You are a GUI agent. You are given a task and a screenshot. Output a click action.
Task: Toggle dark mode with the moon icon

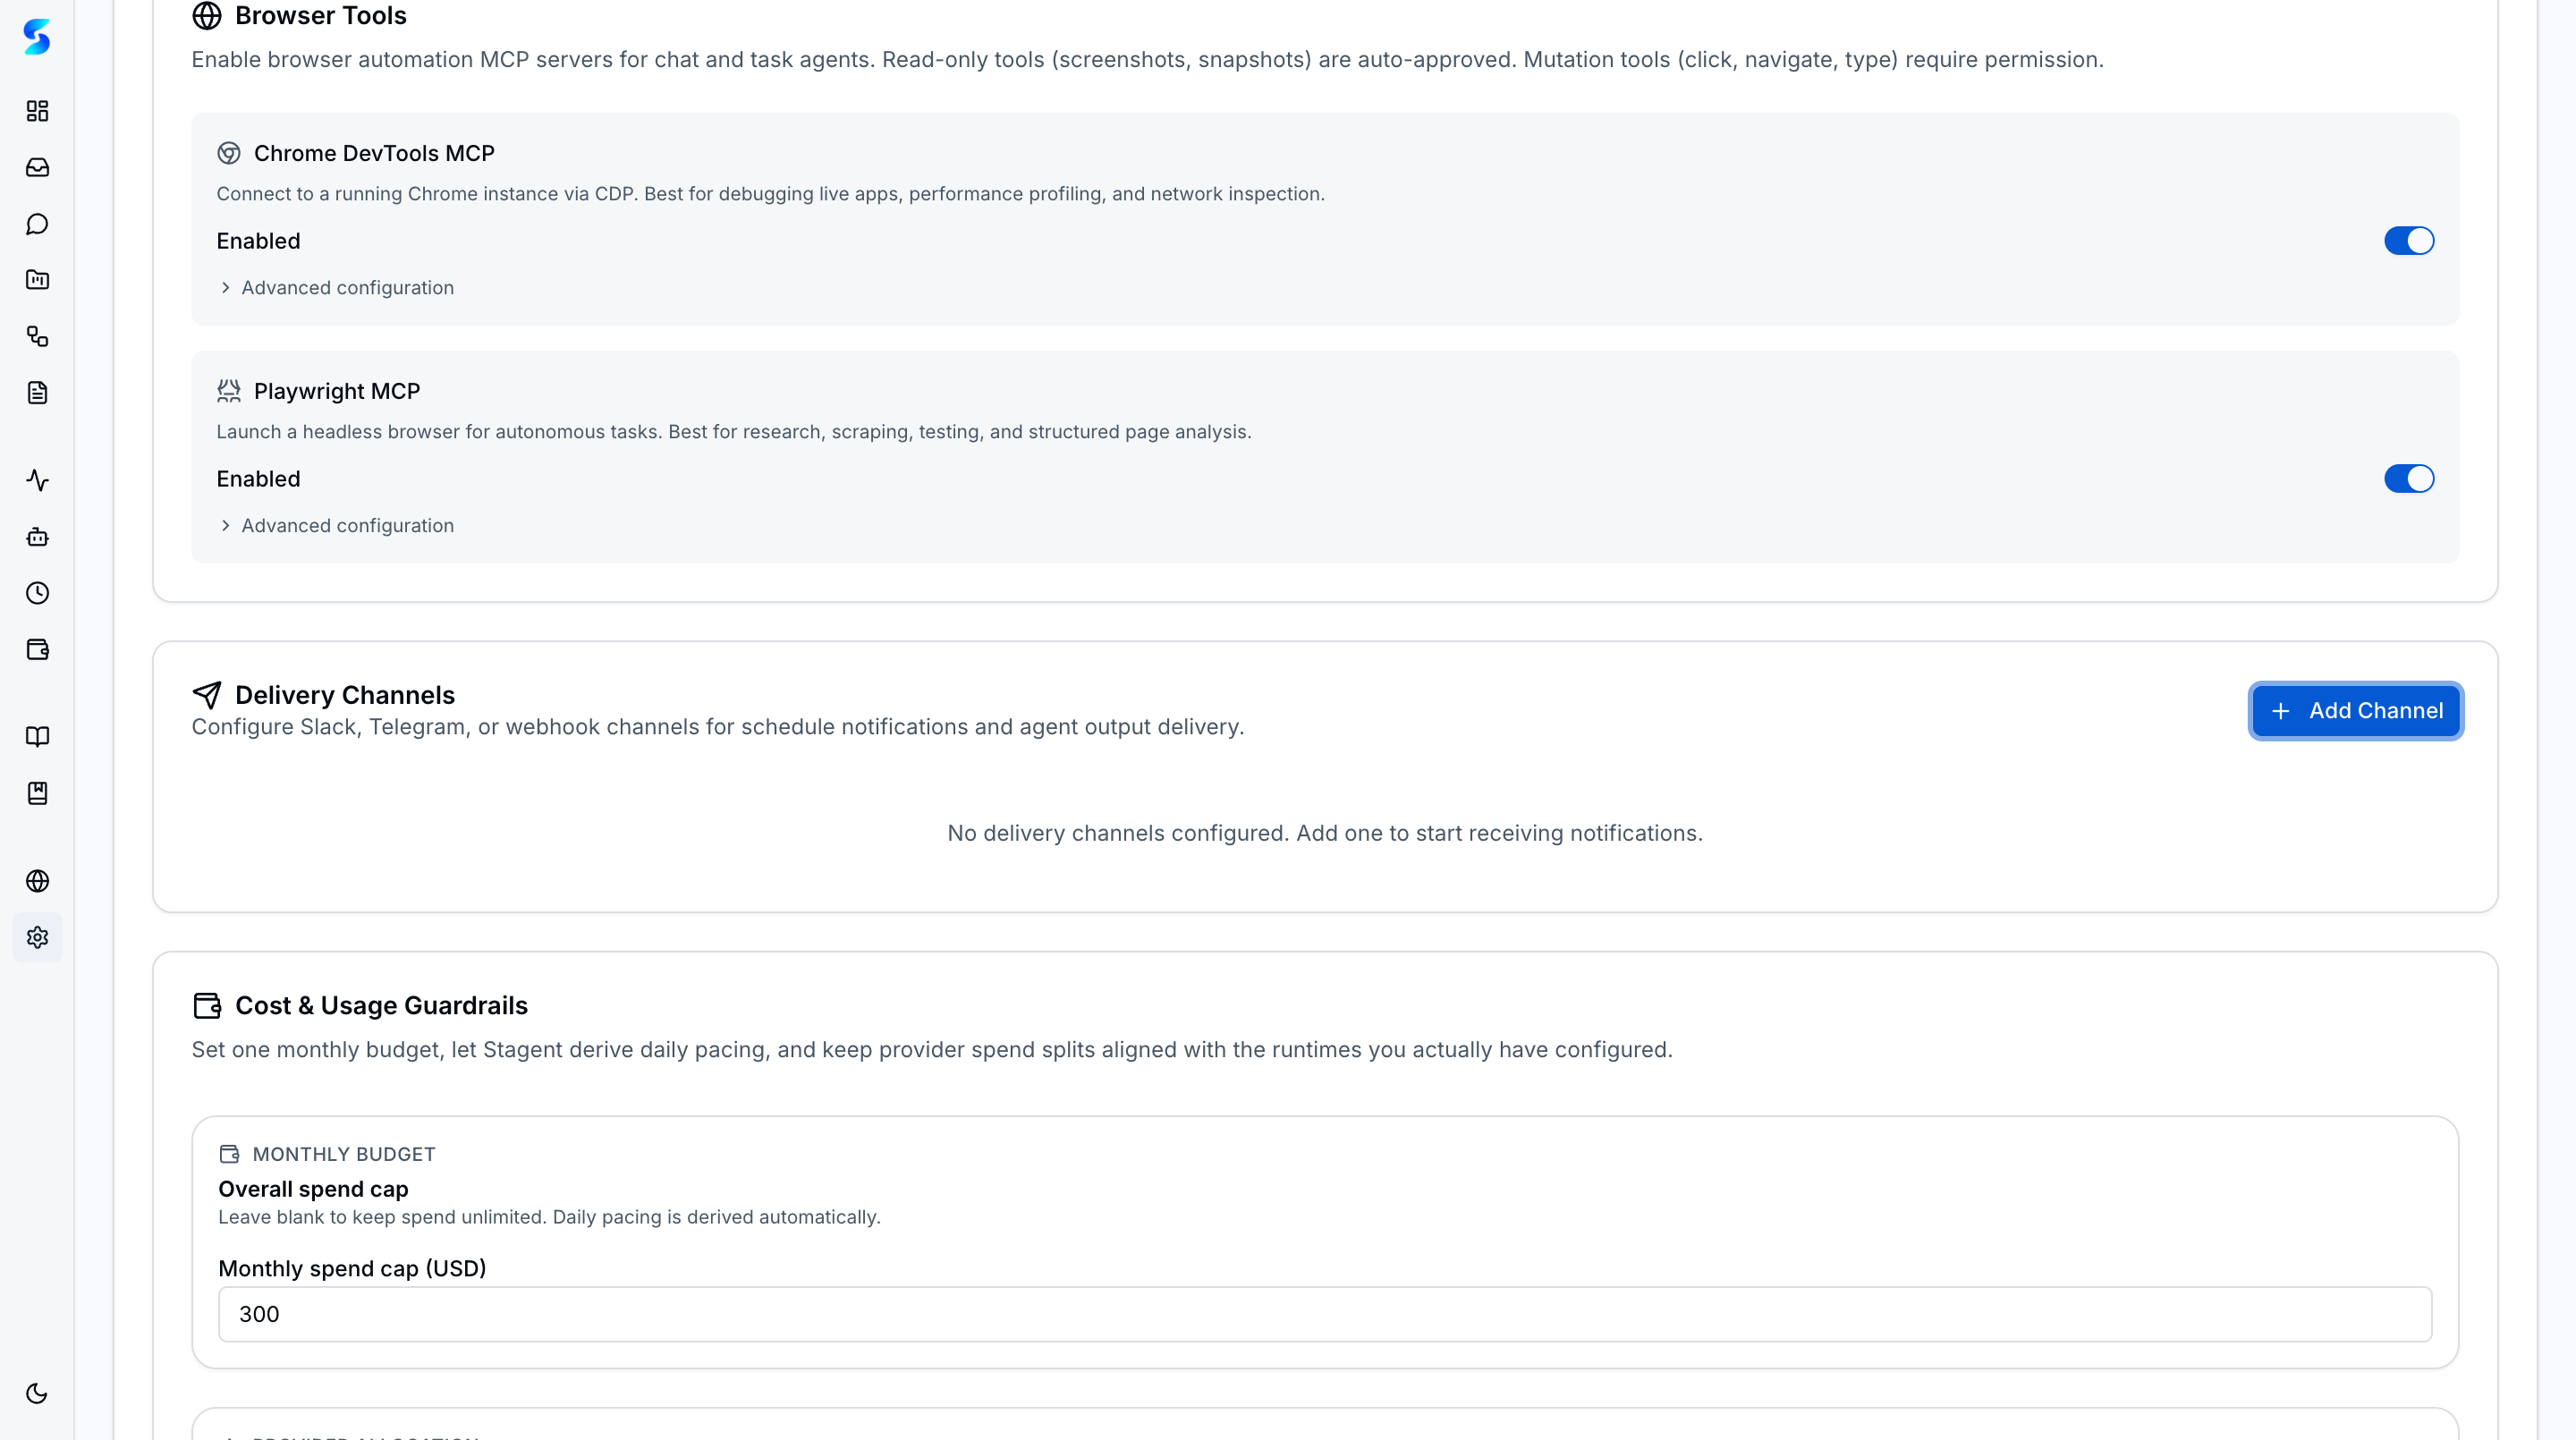point(37,1393)
